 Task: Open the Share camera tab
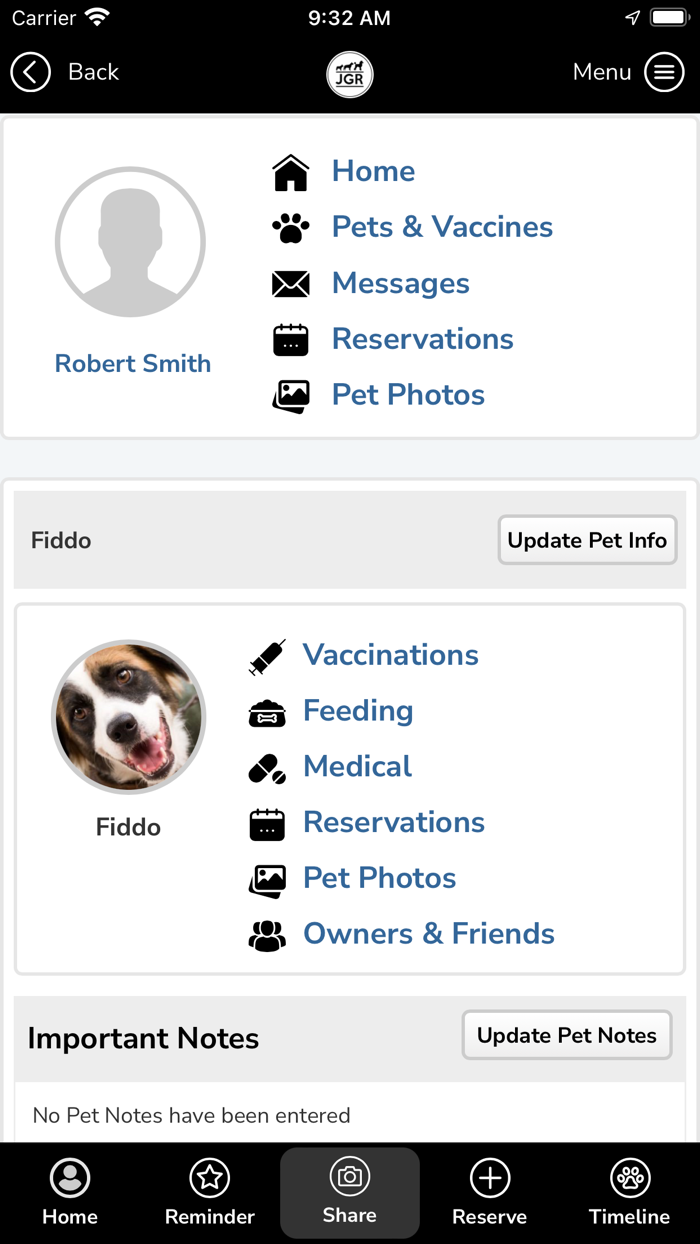tap(350, 1192)
